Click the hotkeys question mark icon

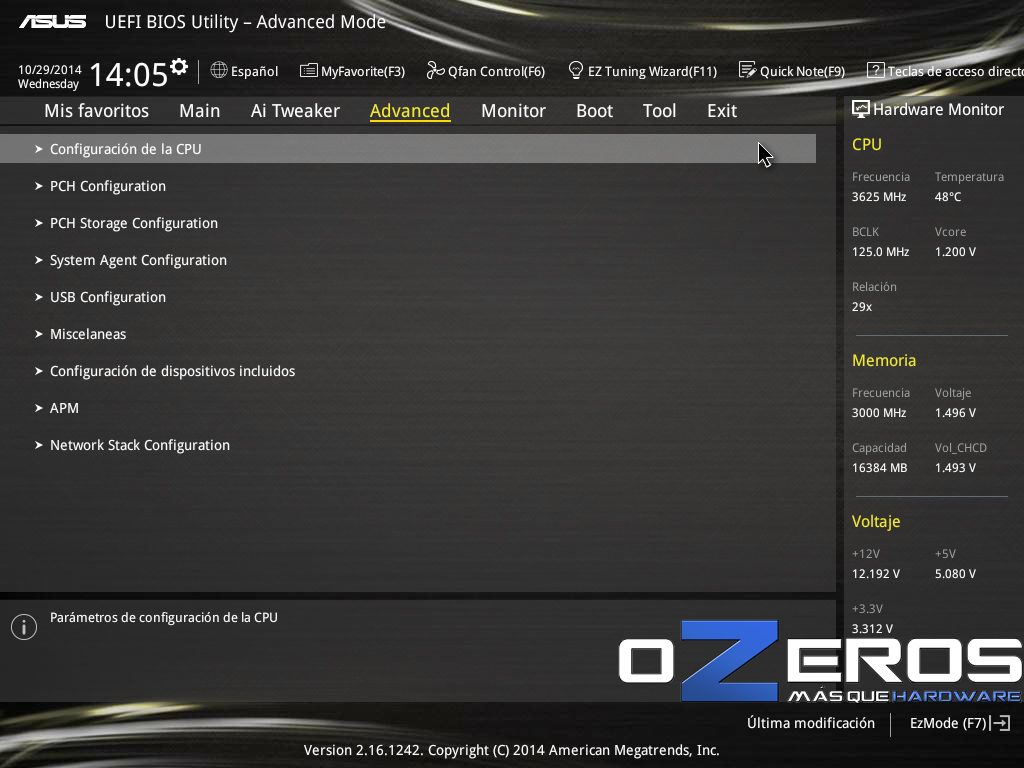(875, 70)
